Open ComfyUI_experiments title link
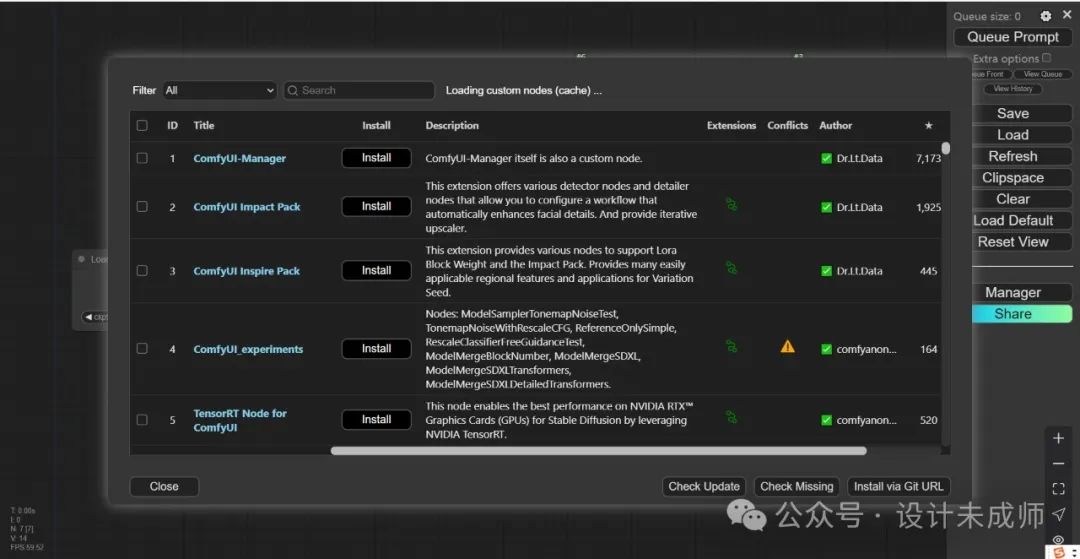The width and height of the screenshot is (1080, 559). pyautogui.click(x=248, y=349)
